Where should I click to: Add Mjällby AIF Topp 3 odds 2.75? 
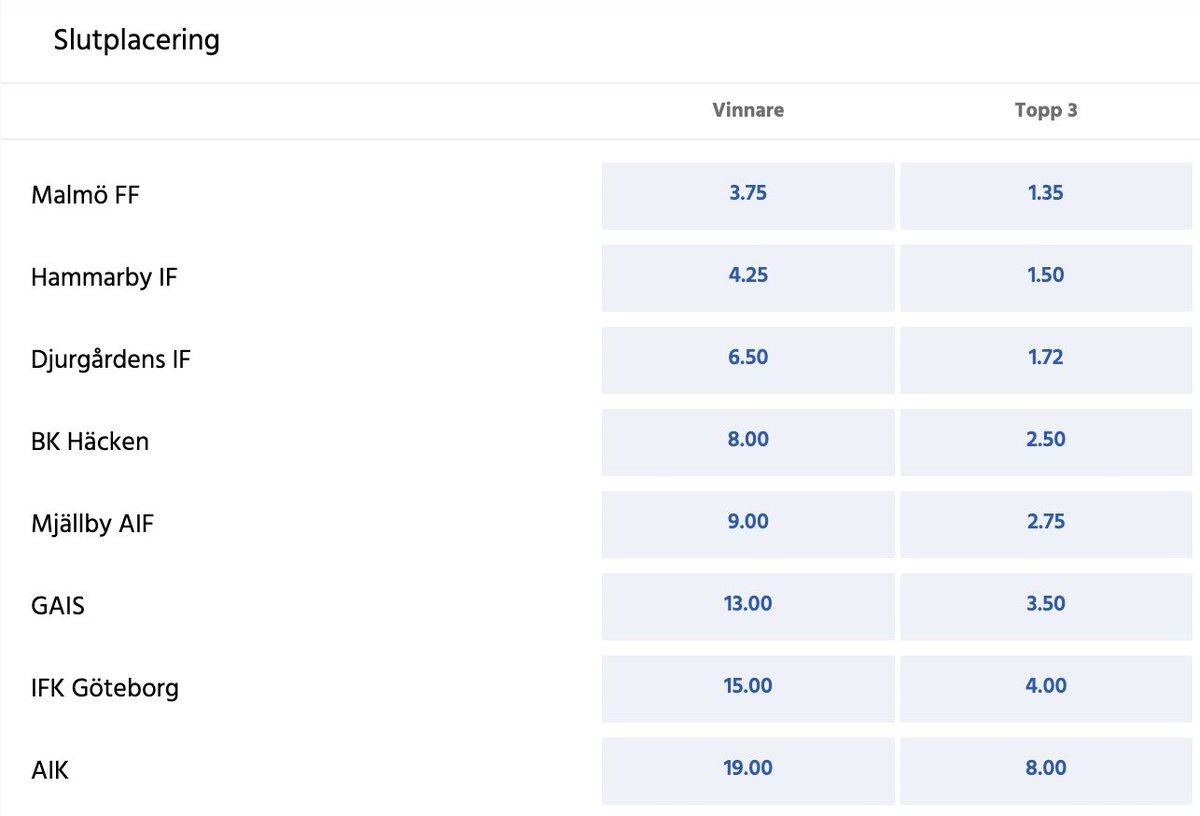1046,524
